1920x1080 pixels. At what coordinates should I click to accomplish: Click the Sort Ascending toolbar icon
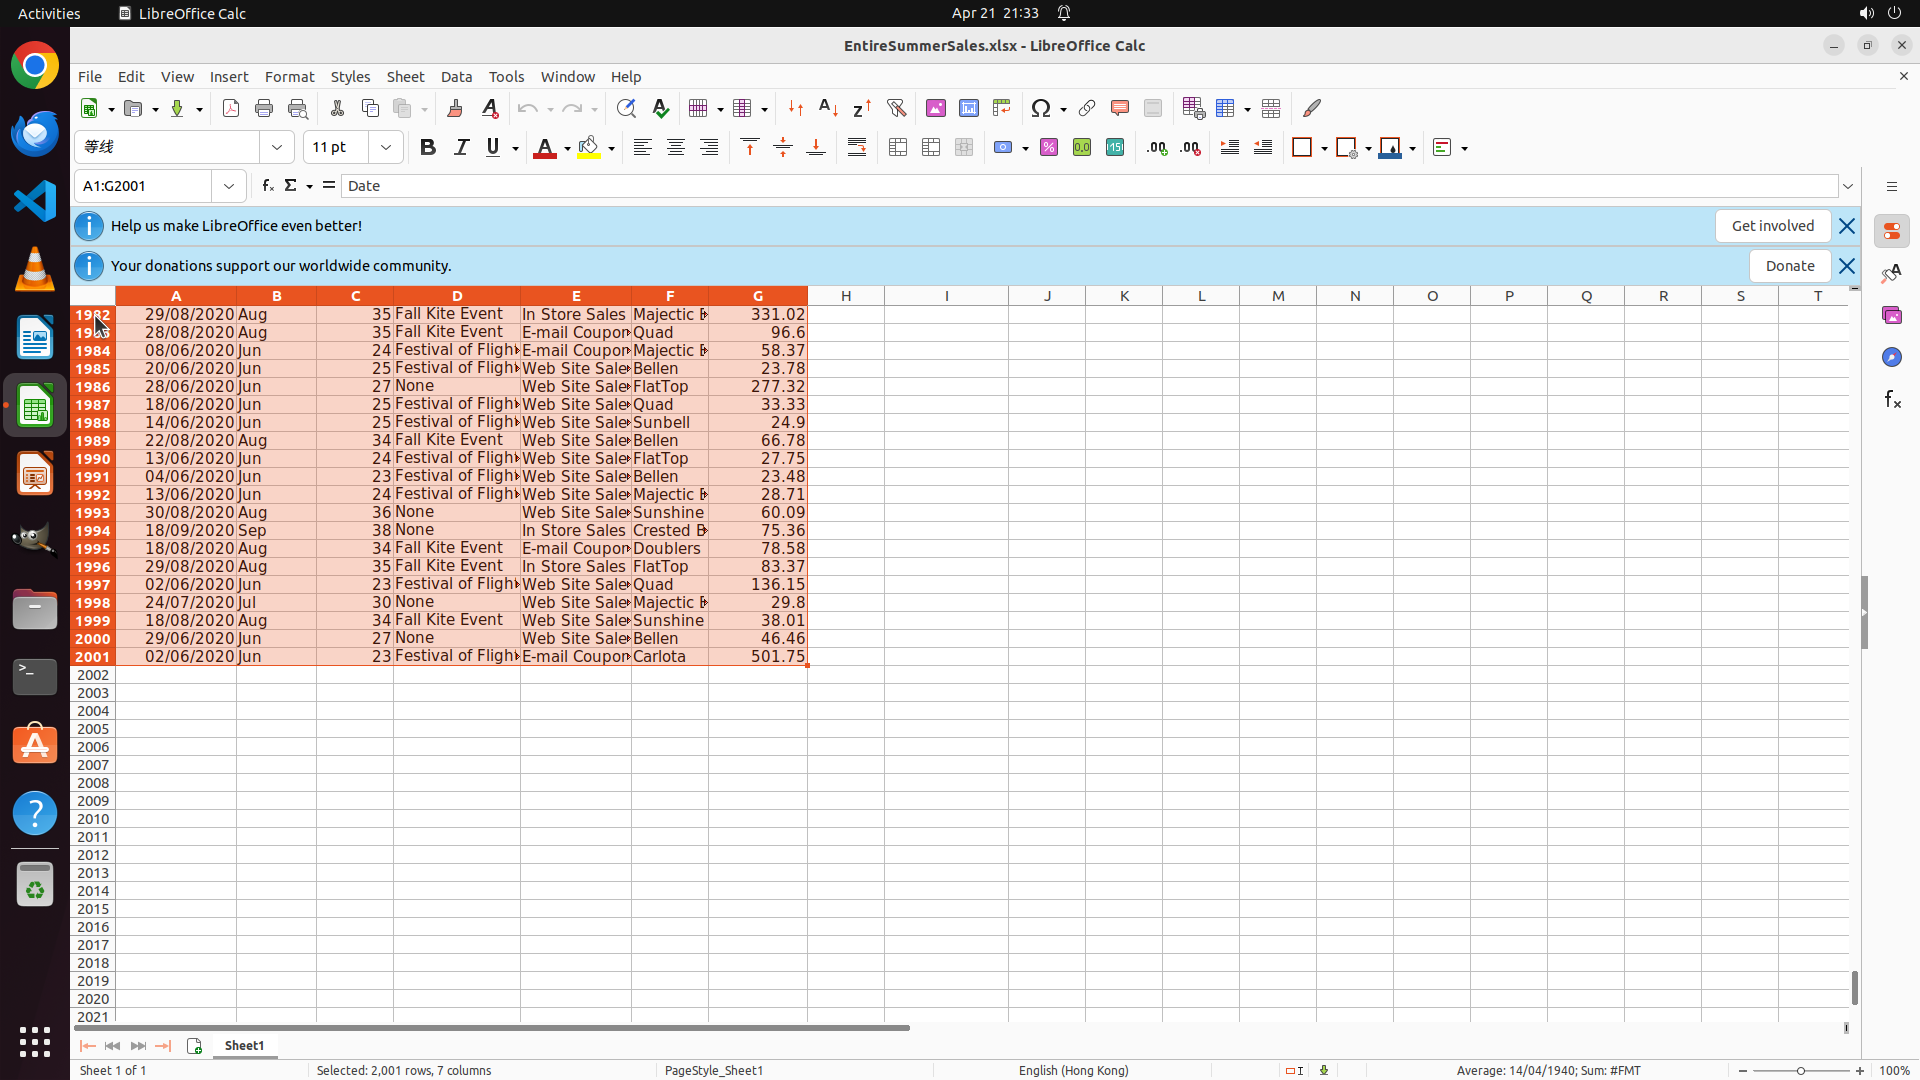(828, 108)
